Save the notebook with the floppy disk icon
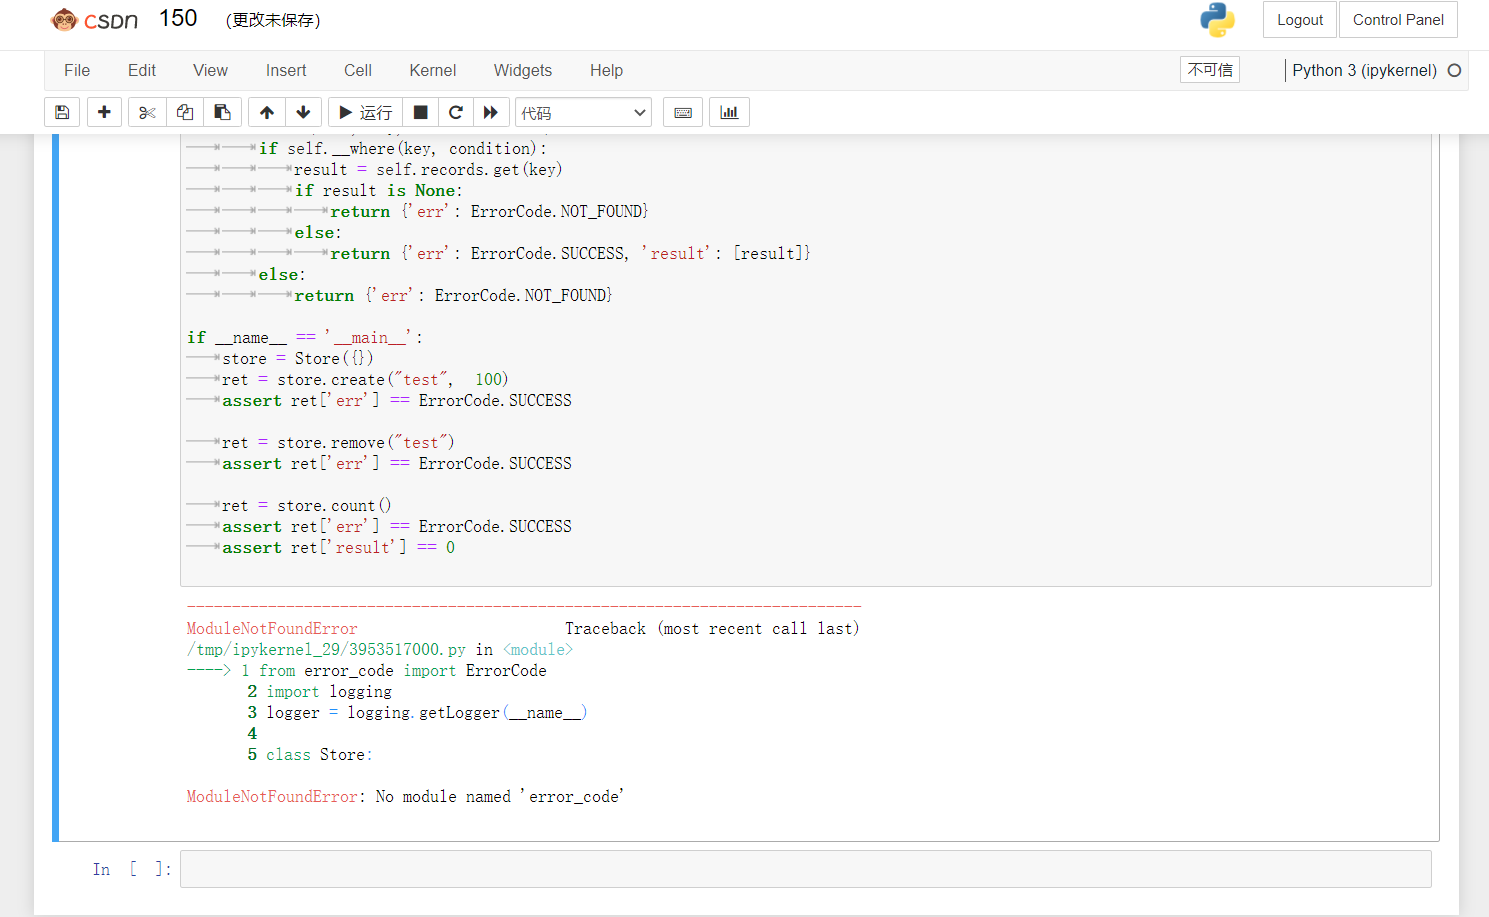Viewport: 1489px width, 917px height. pos(62,112)
